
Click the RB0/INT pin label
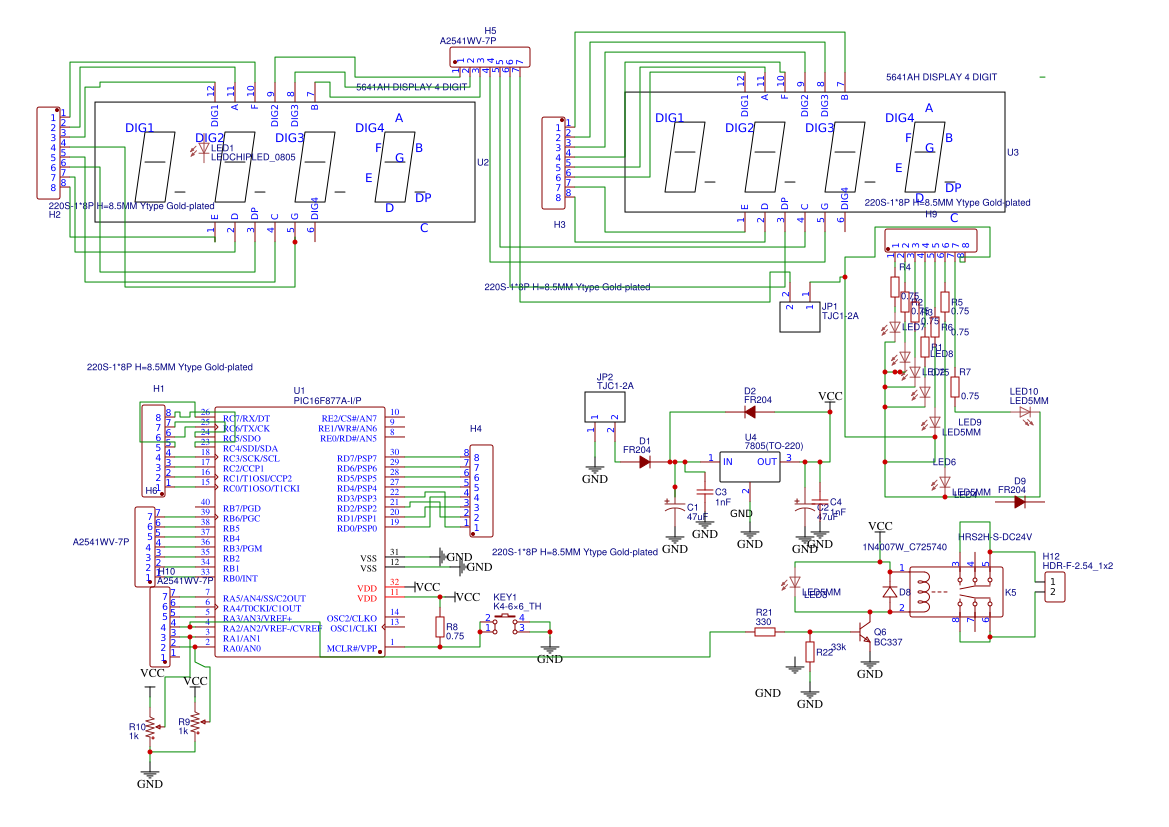pos(240,579)
